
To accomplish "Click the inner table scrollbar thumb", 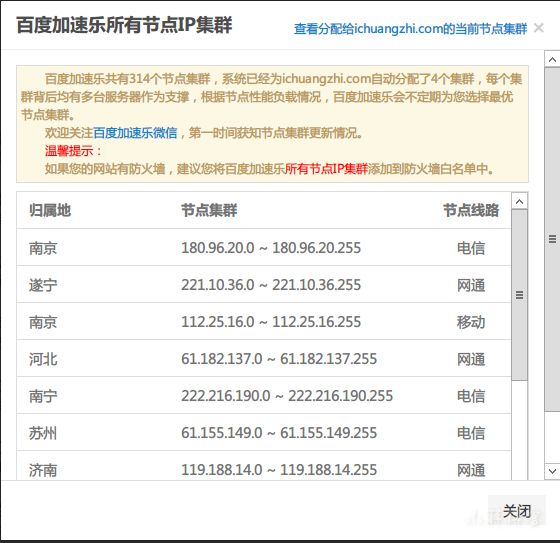I will coord(520,295).
